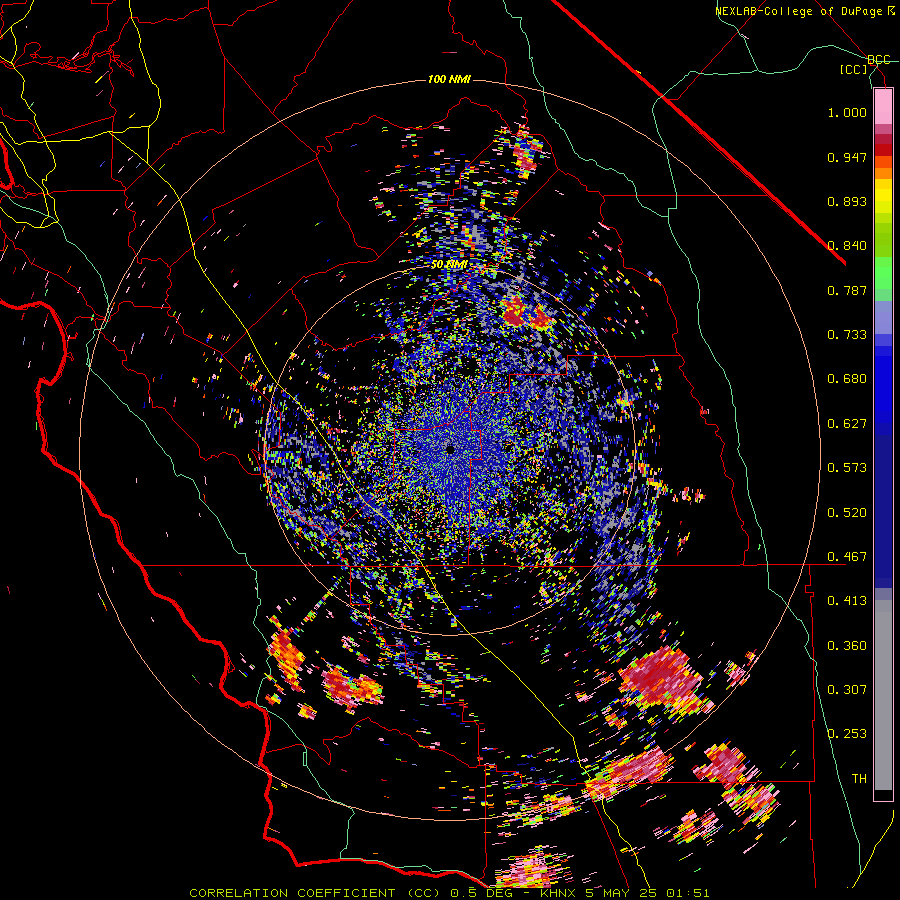Select the 1.000 scale value
This screenshot has width=900, height=900.
(x=847, y=112)
